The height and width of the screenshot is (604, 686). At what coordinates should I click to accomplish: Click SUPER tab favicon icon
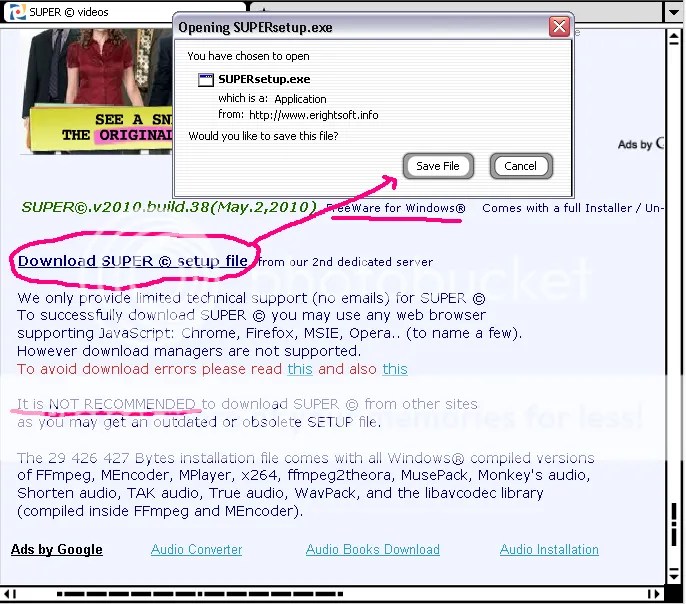click(18, 12)
